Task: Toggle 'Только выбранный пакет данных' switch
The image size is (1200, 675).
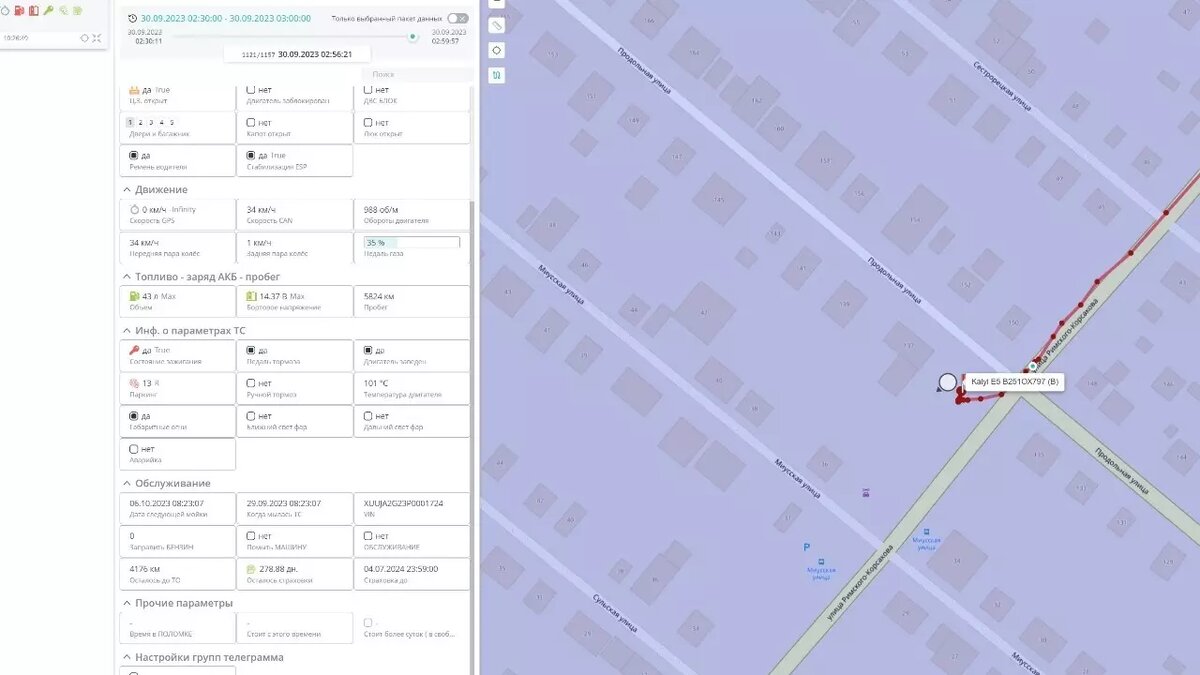Action: point(458,18)
